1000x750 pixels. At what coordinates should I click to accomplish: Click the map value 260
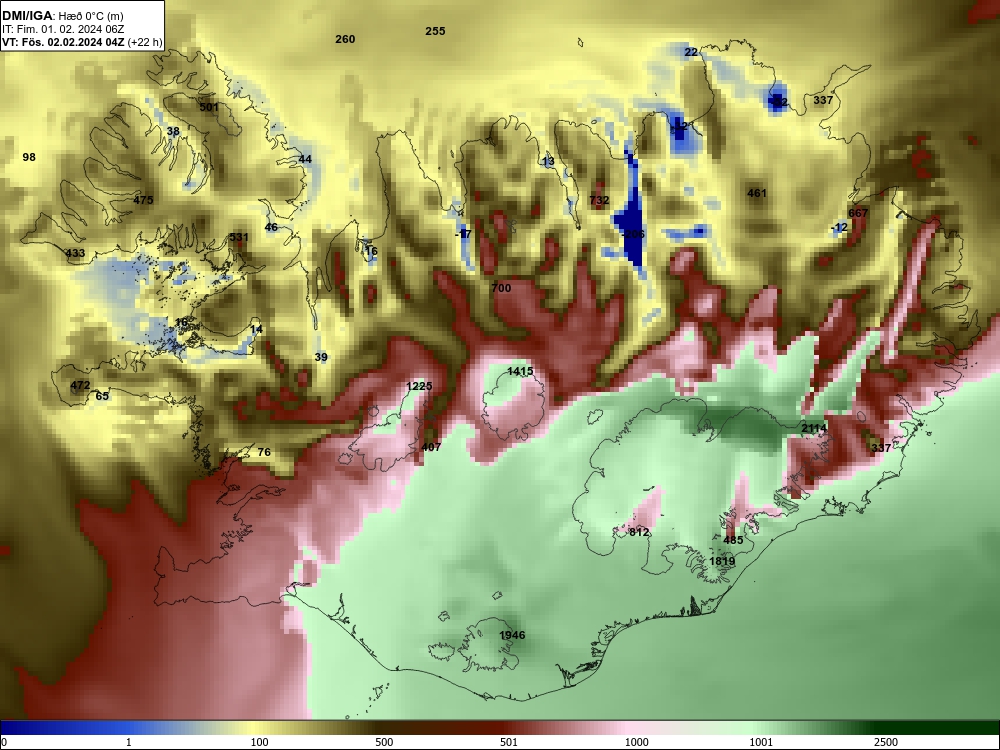(345, 39)
